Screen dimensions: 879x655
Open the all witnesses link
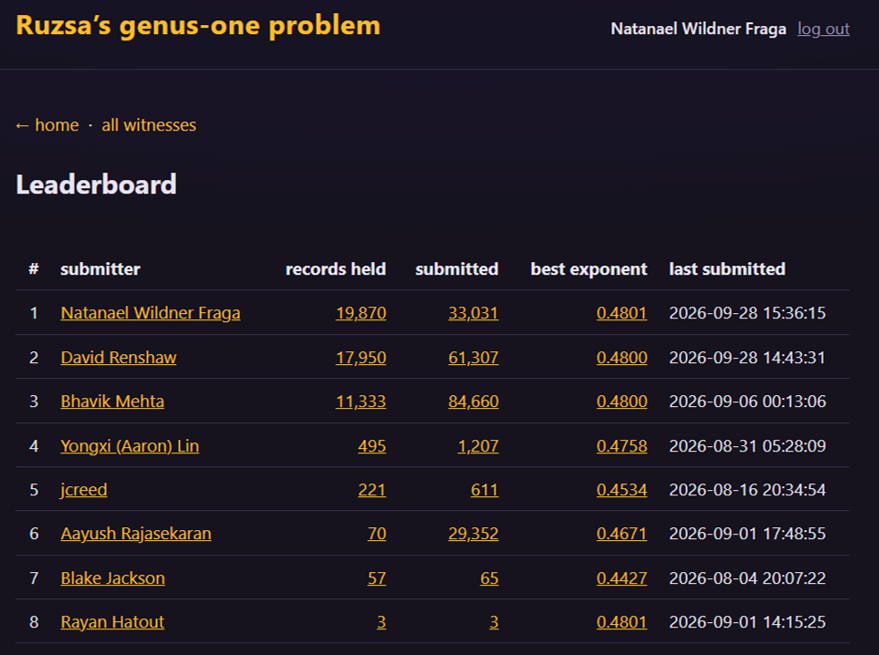[x=149, y=124]
